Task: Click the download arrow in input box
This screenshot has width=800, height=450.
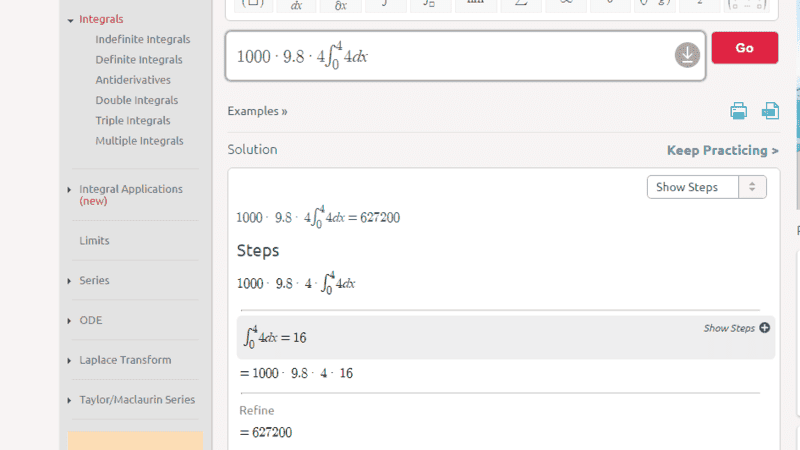Action: point(686,56)
